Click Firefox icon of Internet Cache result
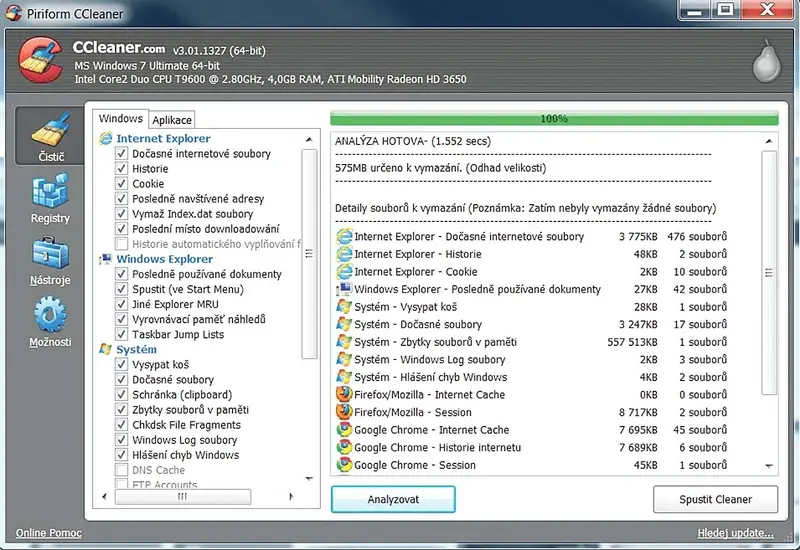Image resolution: width=800 pixels, height=550 pixels. (344, 394)
